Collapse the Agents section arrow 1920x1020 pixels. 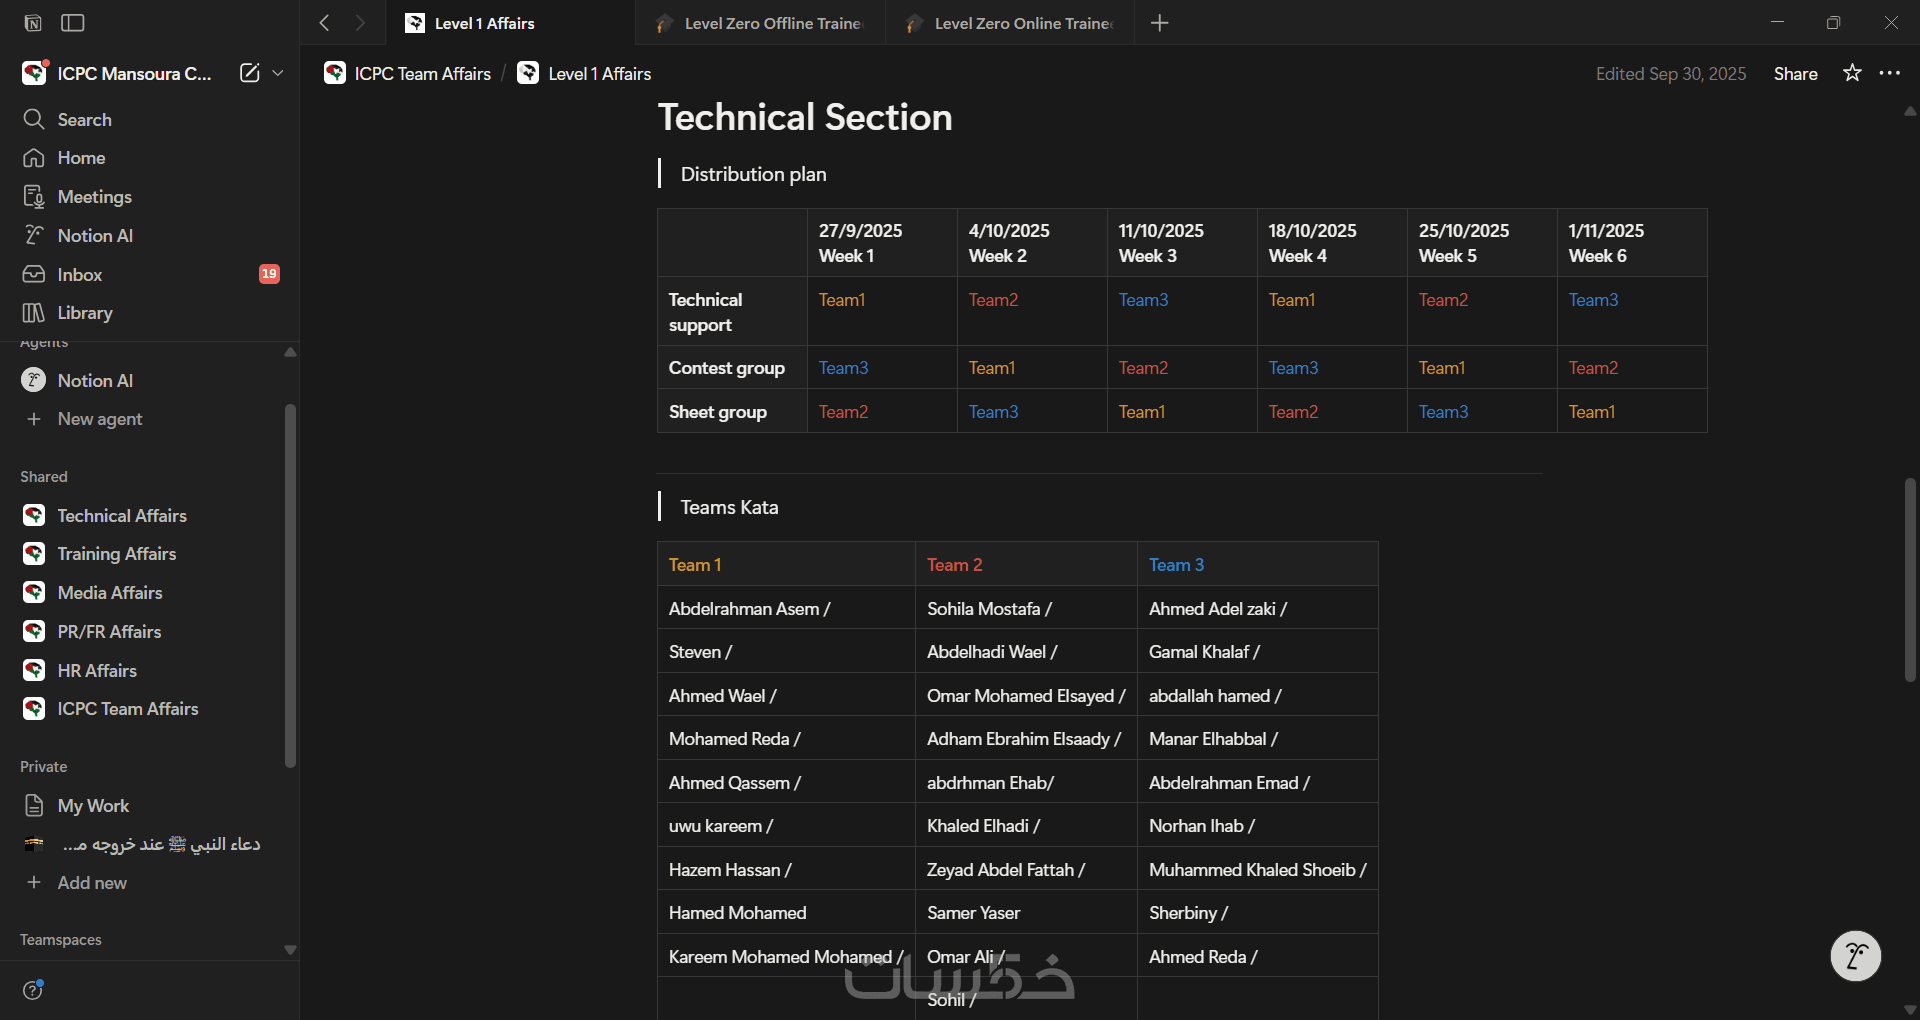tap(290, 352)
